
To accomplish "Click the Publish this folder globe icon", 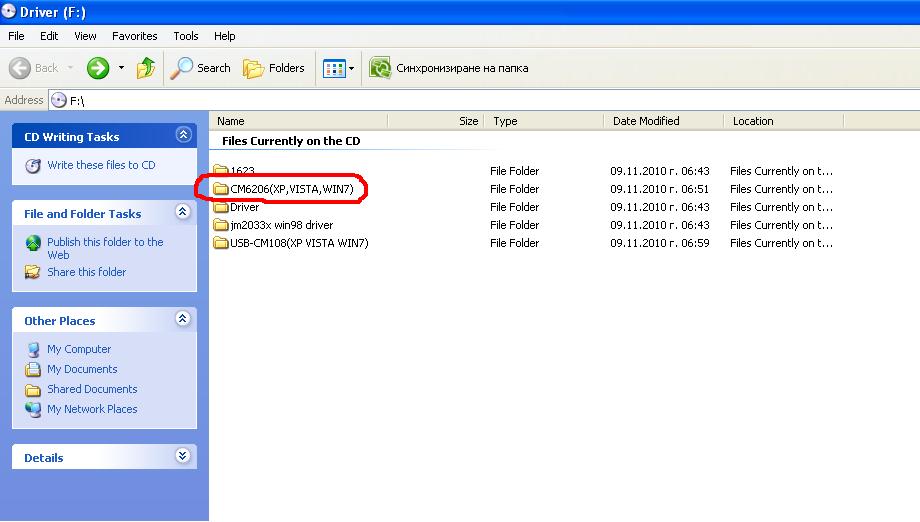I will pyautogui.click(x=33, y=242).
